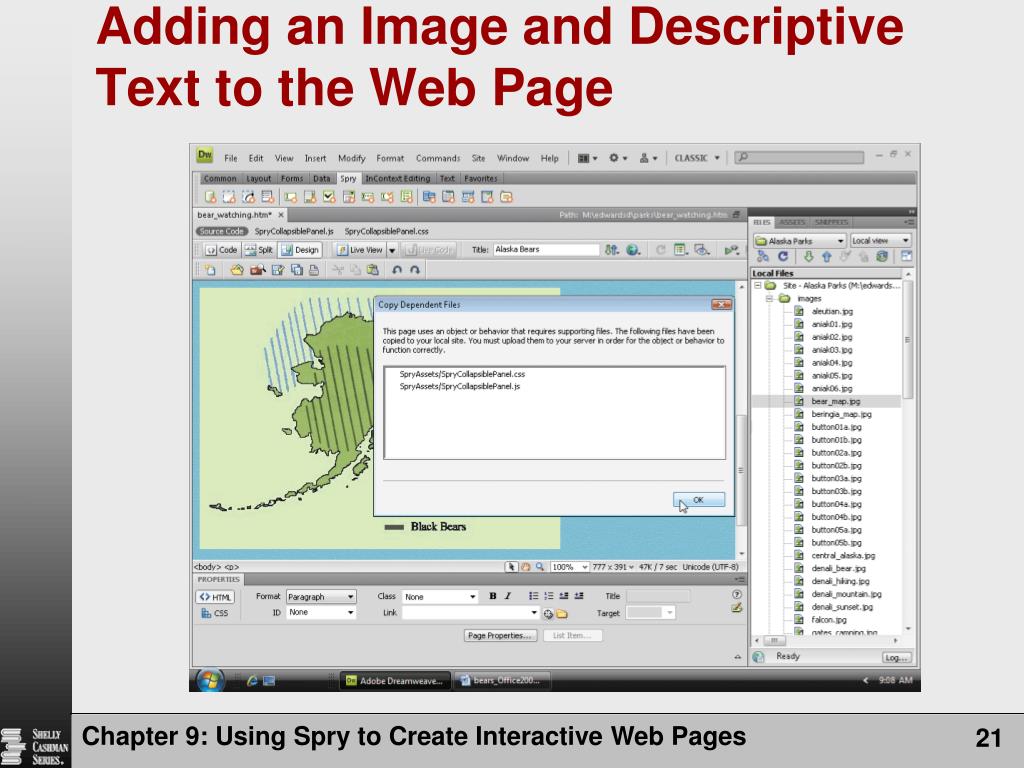Image resolution: width=1024 pixels, height=768 pixels.
Task: Click the Files panel Refresh icon
Action: pos(782,257)
